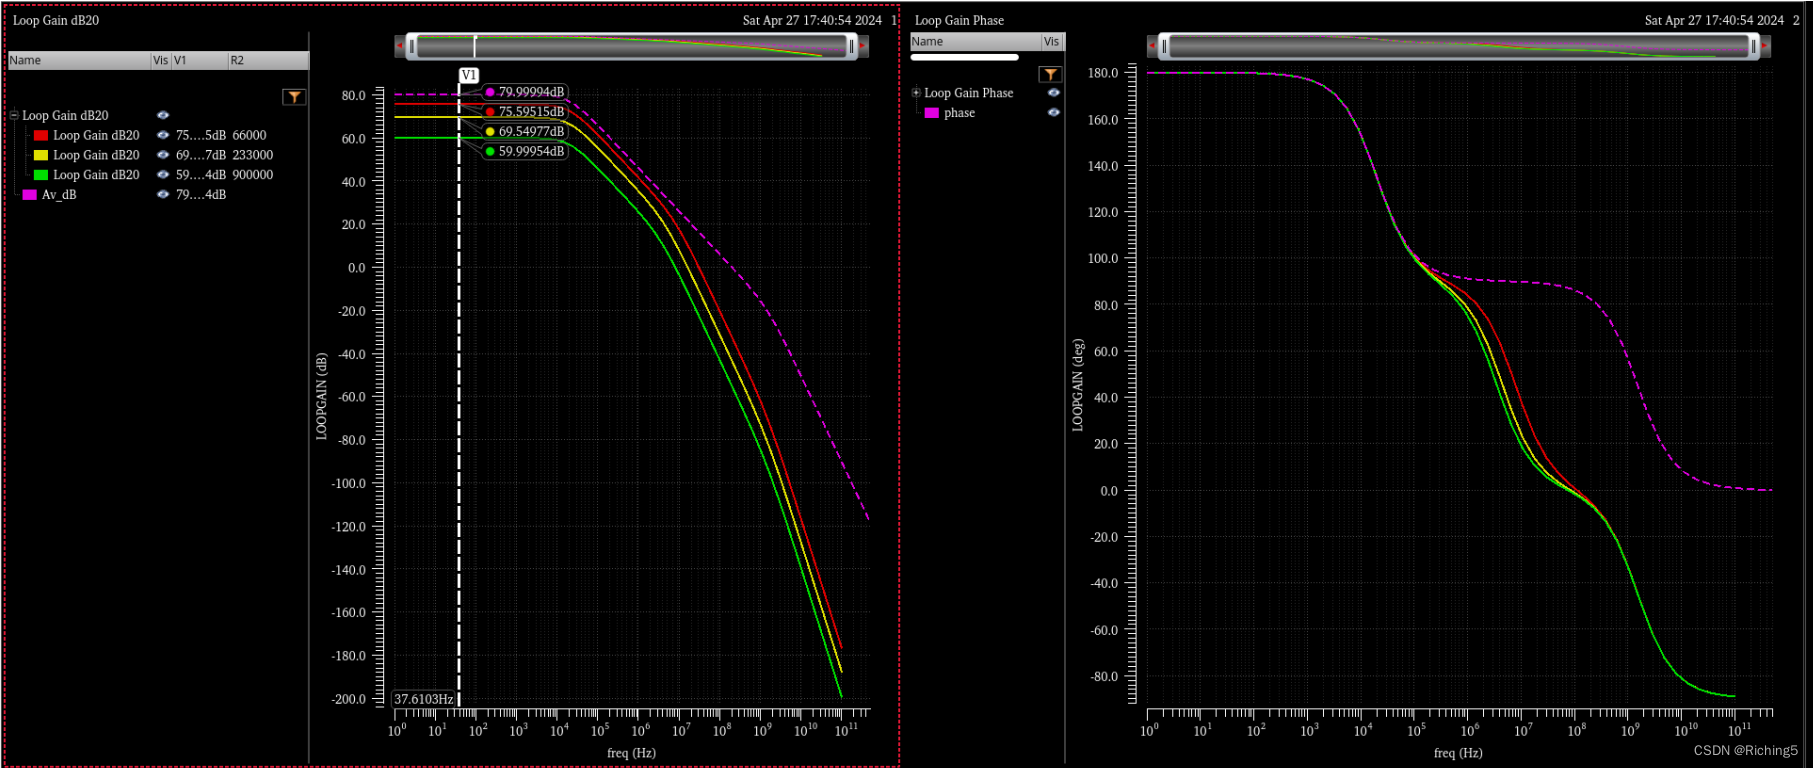Click yellow color swatch of 233000 trace
Viewport: 1814px width, 768px height.
point(41,155)
